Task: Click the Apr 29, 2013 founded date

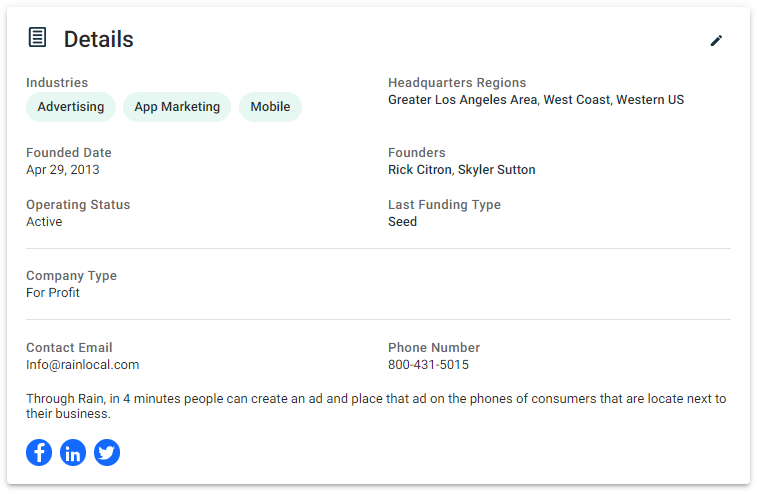Action: click(63, 170)
